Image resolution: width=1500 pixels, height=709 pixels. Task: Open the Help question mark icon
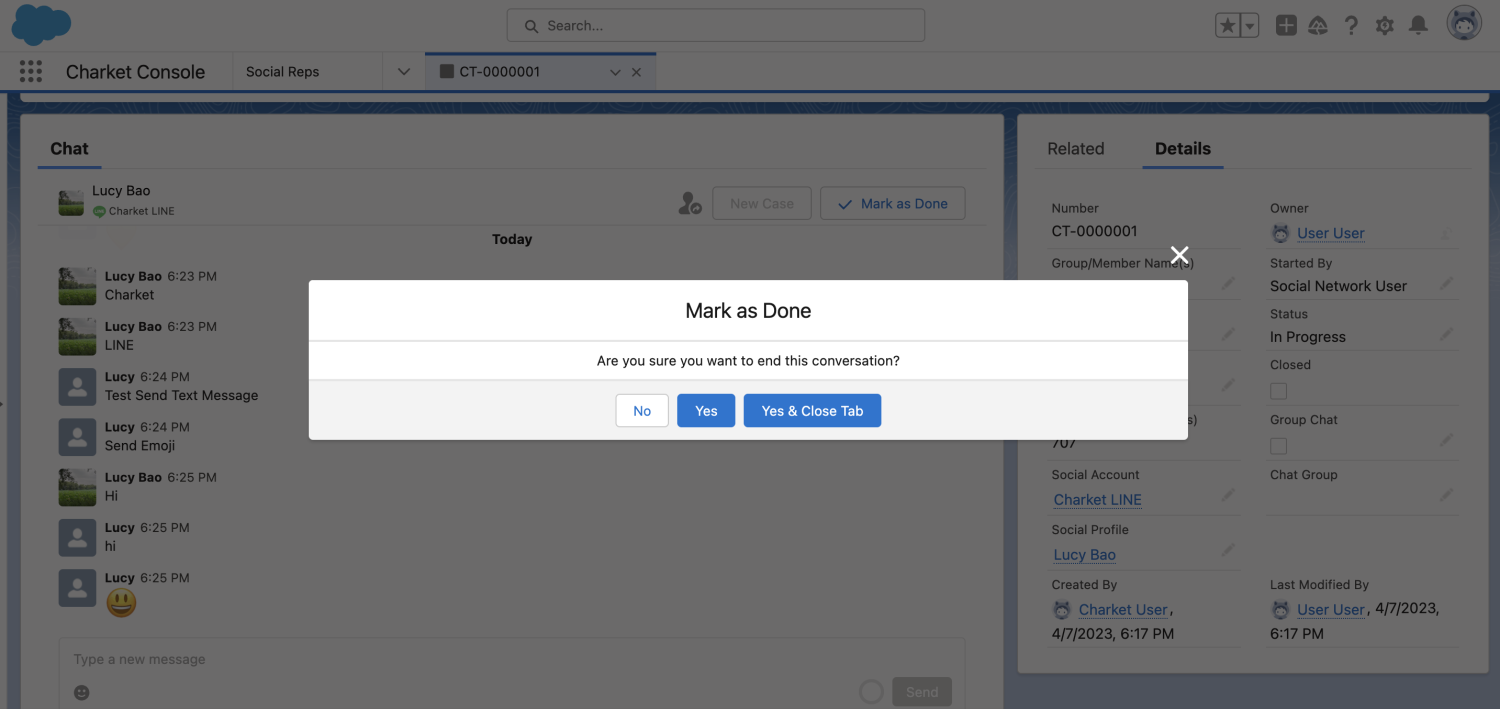(1351, 26)
